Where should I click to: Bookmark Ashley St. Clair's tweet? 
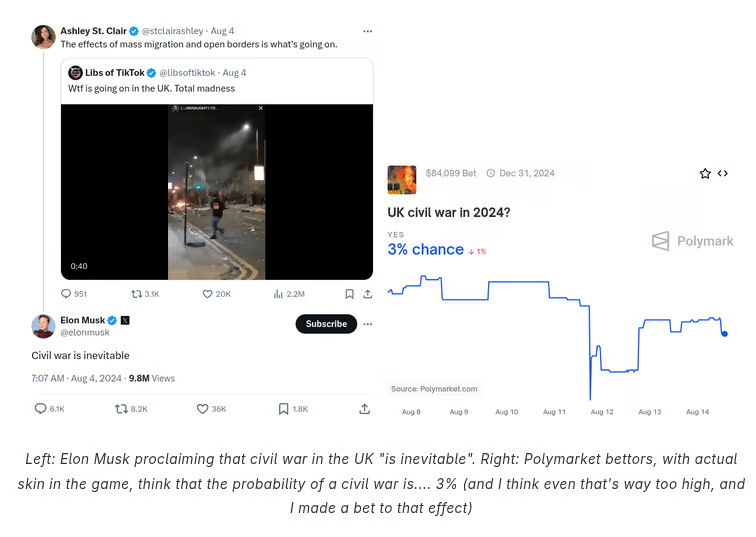349,294
